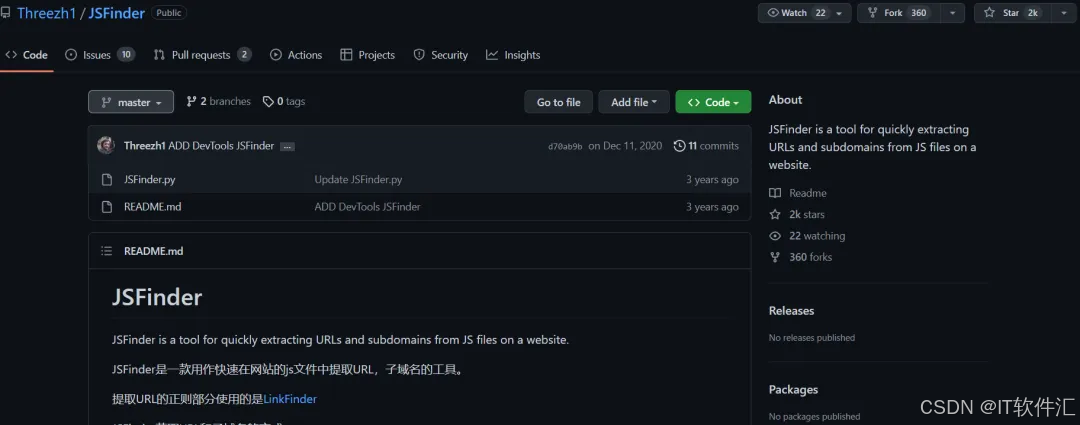Open the ADD DevTools JSFinder commit in README.md row

tap(367, 207)
